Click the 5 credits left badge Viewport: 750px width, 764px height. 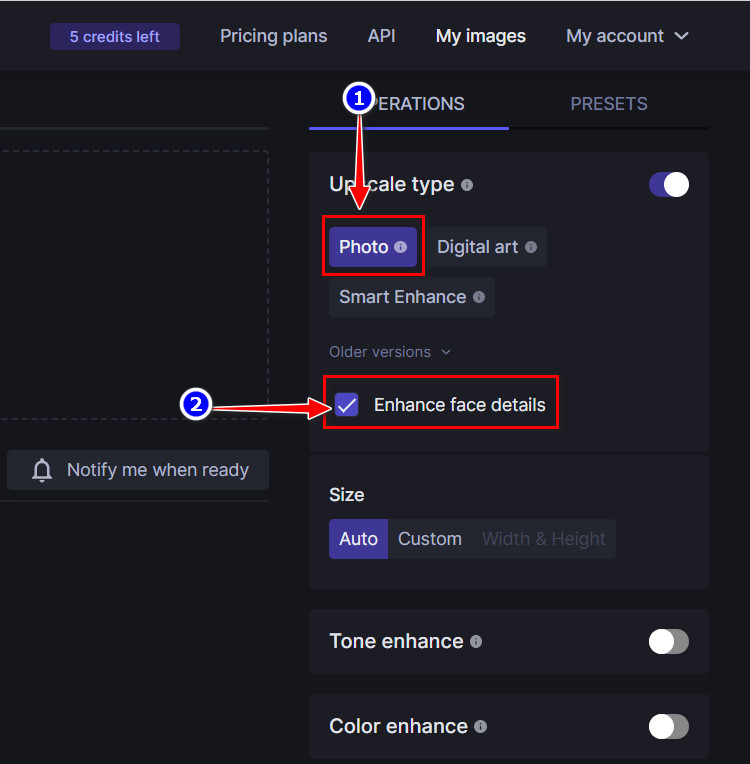pyautogui.click(x=115, y=37)
